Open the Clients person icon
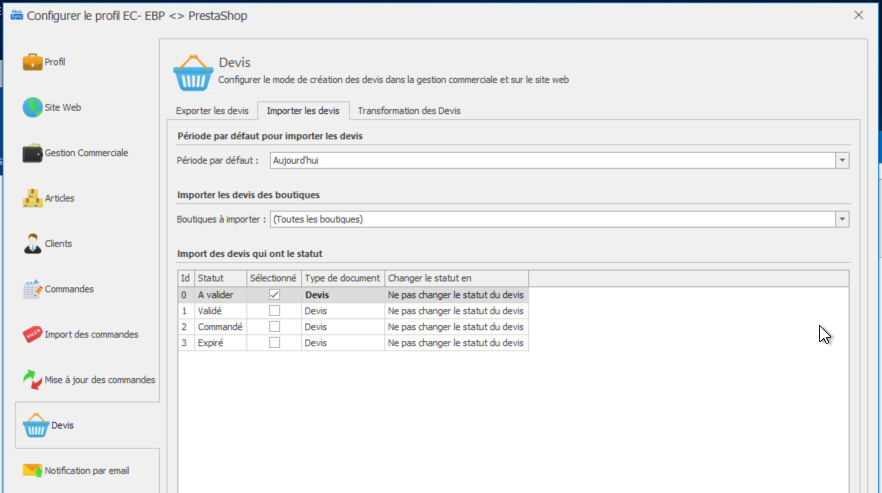This screenshot has width=882, height=493. click(32, 244)
